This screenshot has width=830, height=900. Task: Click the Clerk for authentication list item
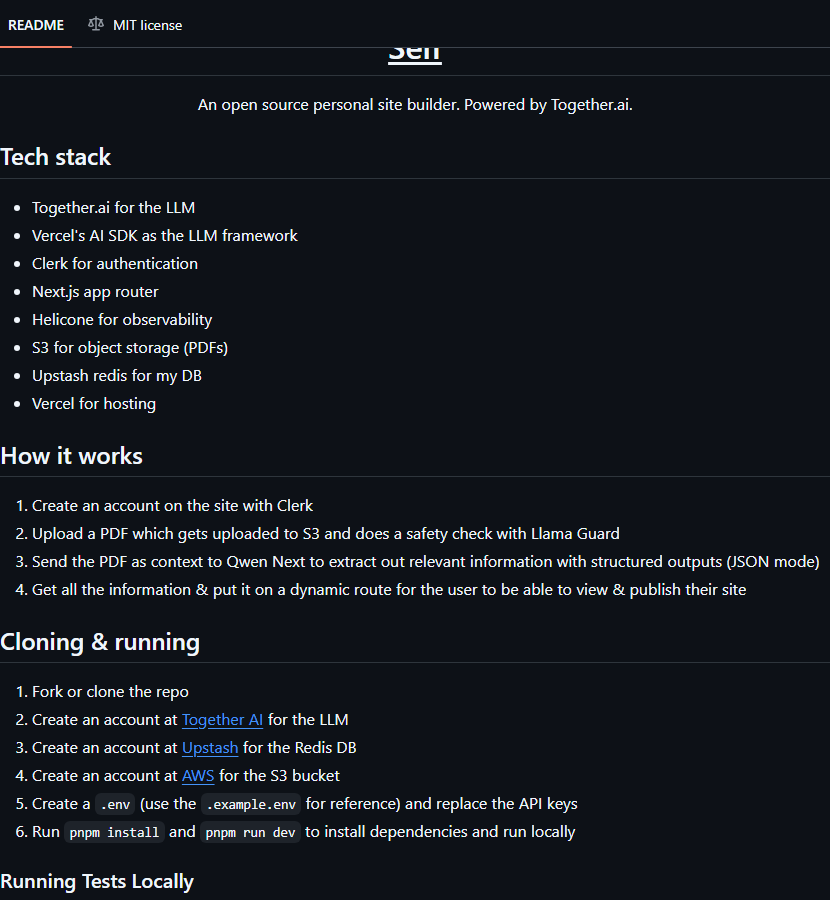click(x=115, y=264)
